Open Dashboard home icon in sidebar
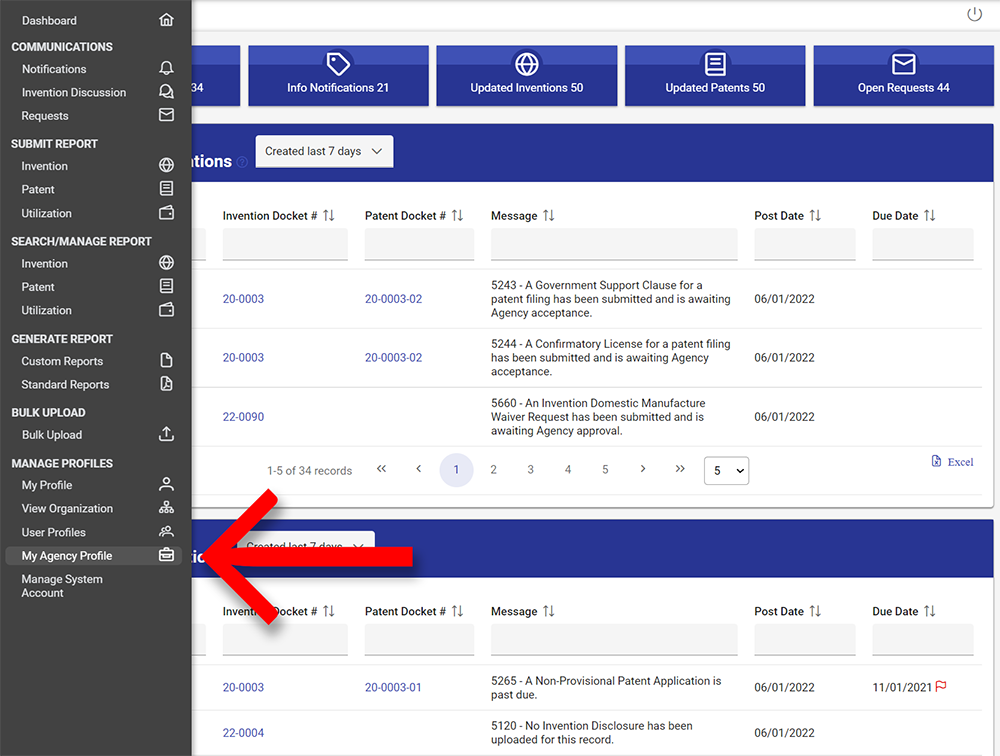Screen dimensions: 1000x756 click(x=166, y=20)
